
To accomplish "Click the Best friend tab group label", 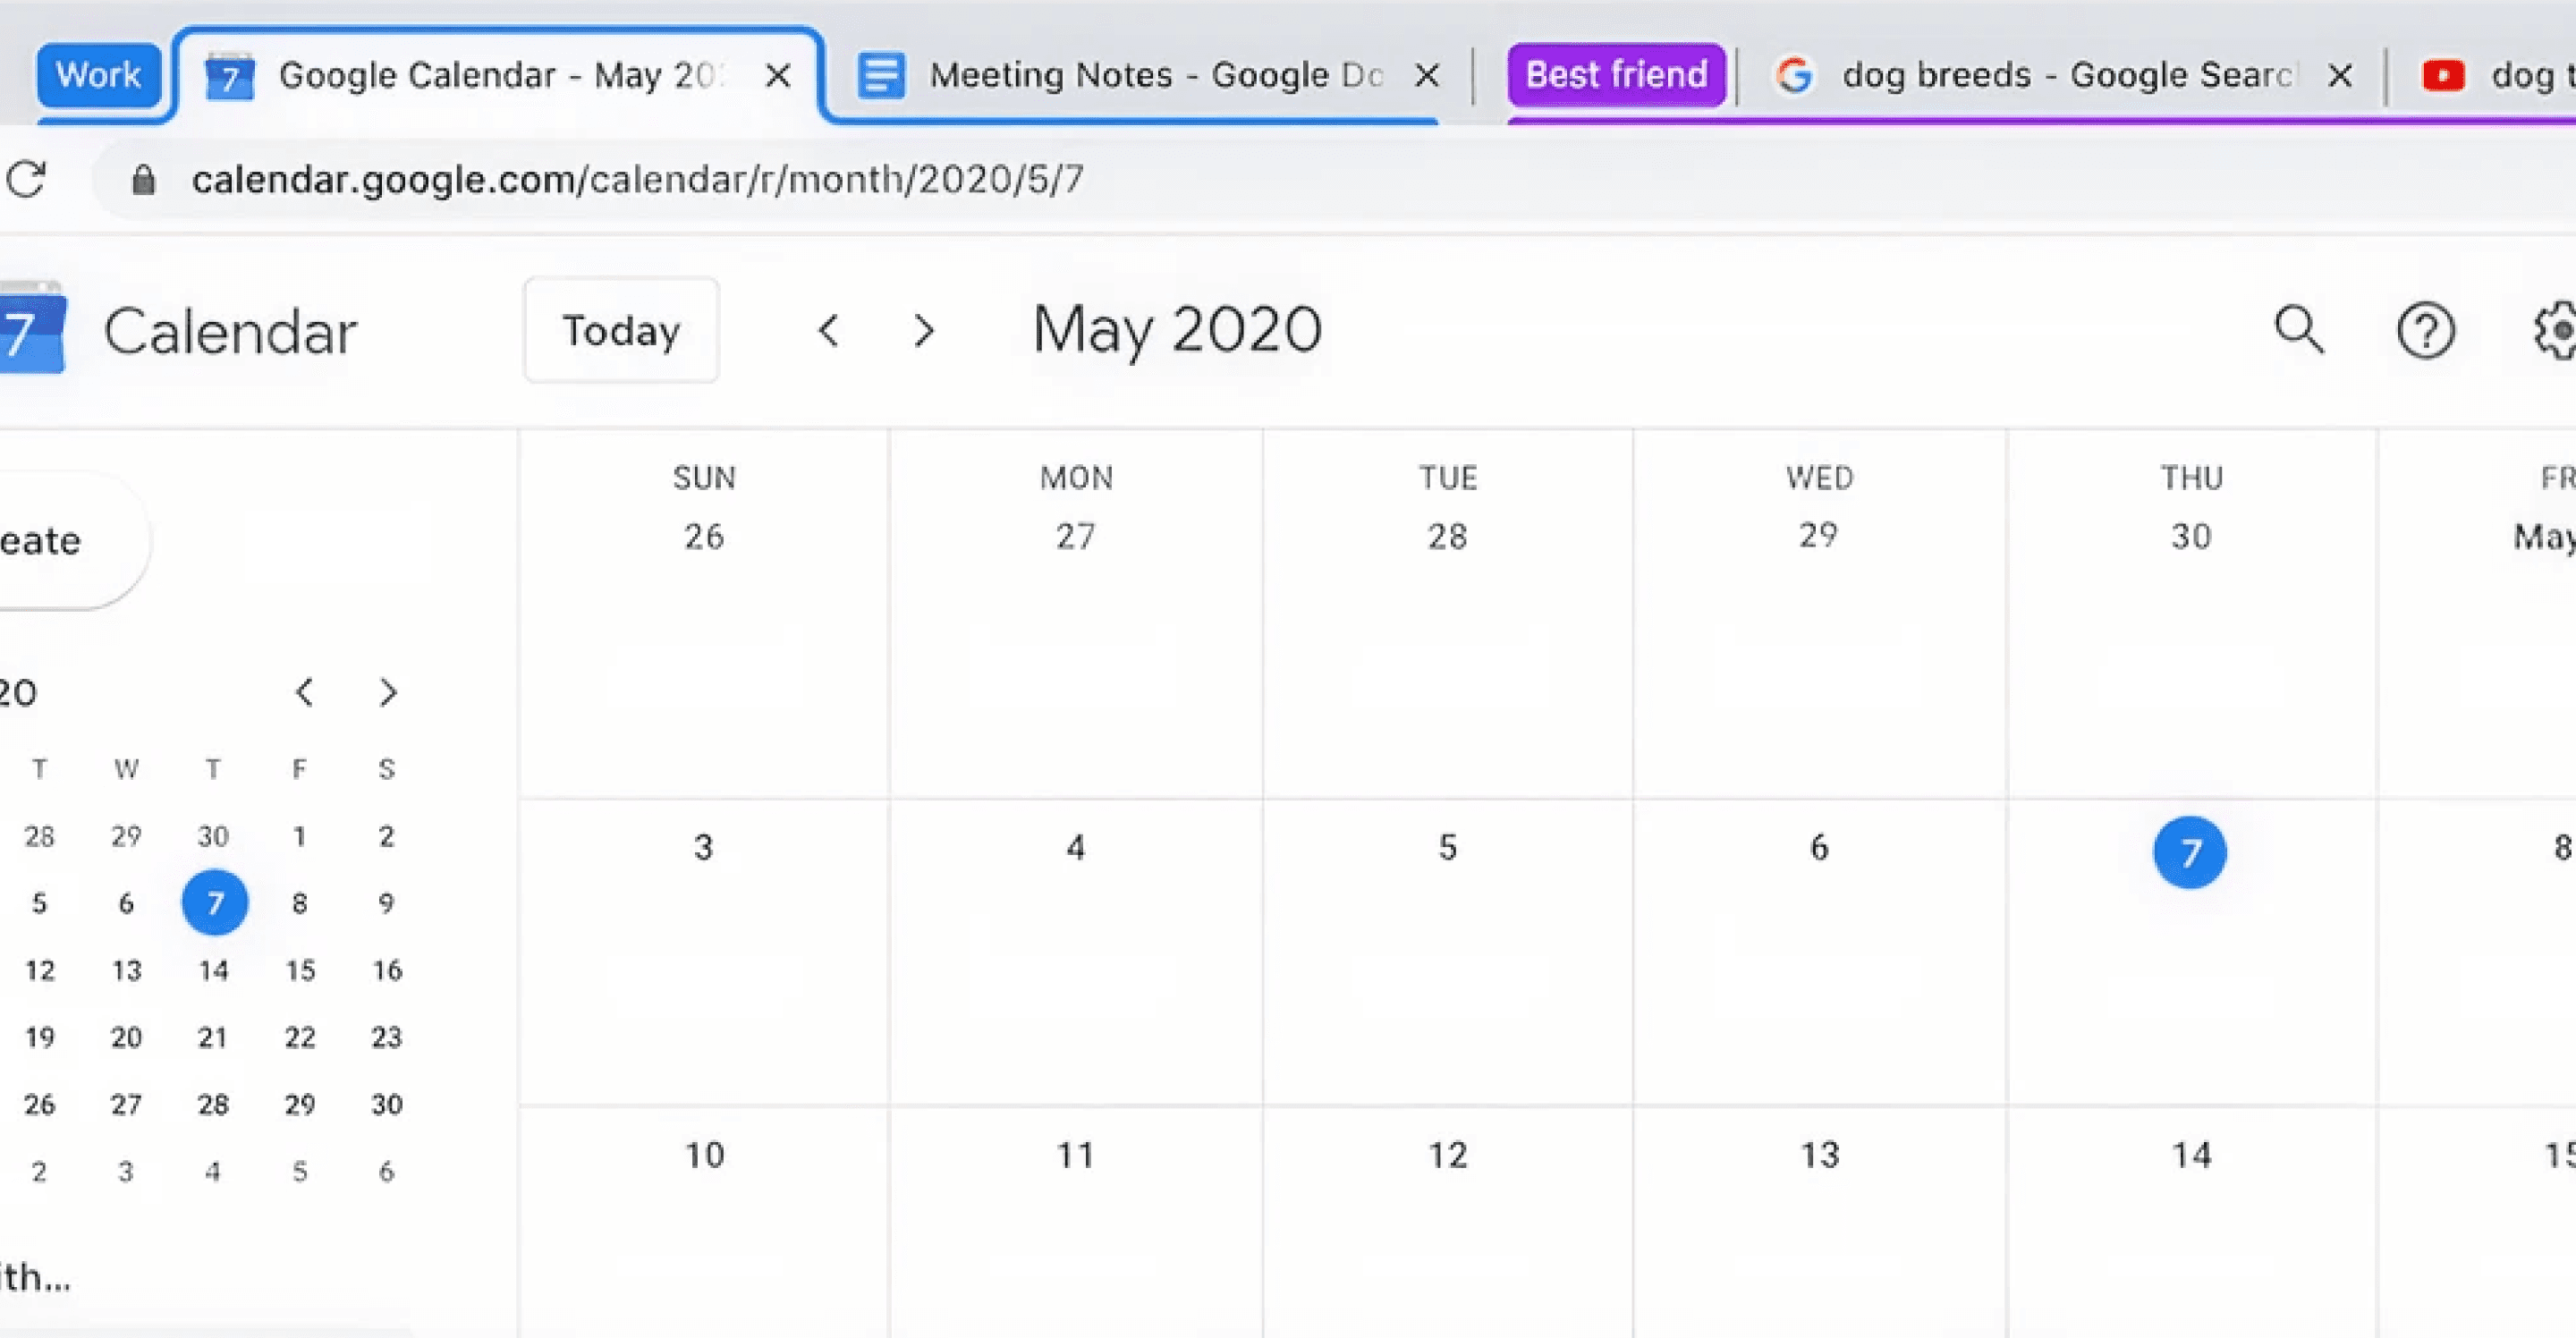I will (x=1616, y=75).
